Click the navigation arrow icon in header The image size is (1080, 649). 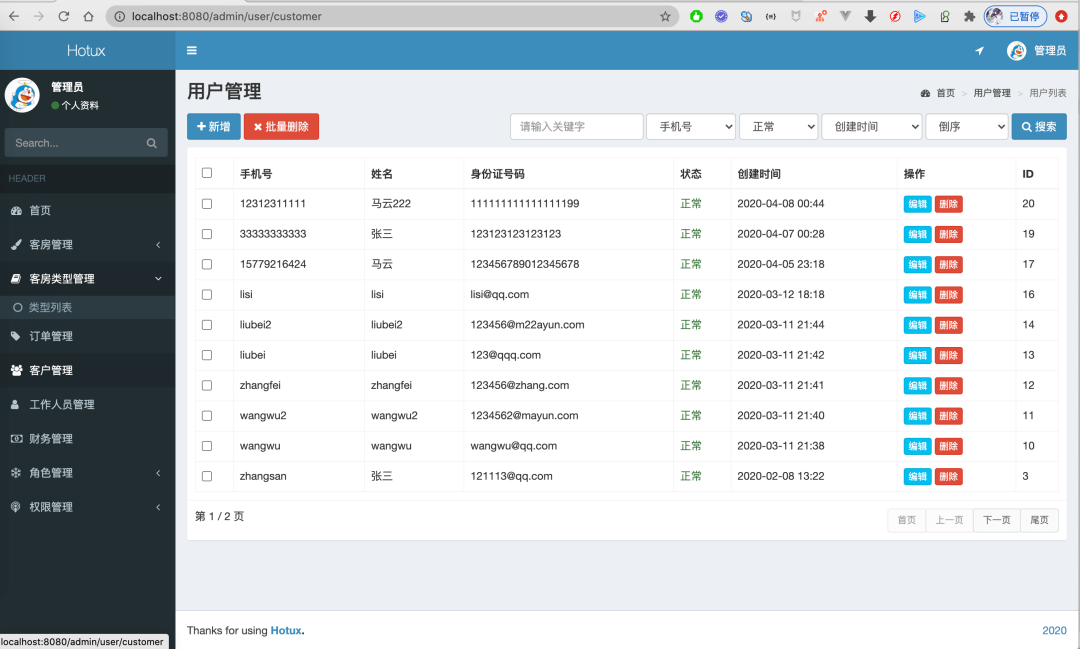point(979,51)
